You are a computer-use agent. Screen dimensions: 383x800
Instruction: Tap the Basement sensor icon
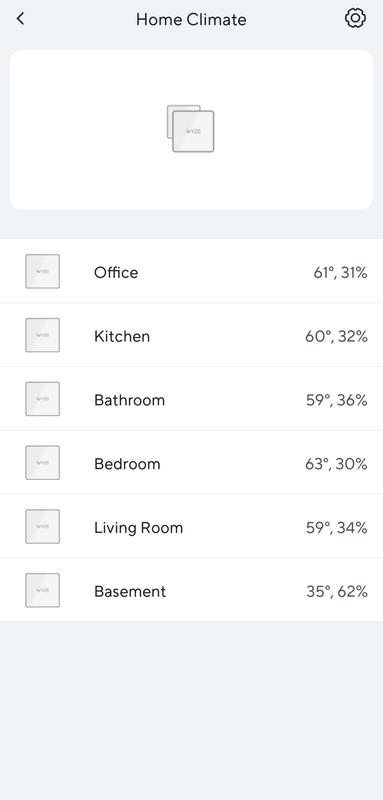tap(42, 590)
